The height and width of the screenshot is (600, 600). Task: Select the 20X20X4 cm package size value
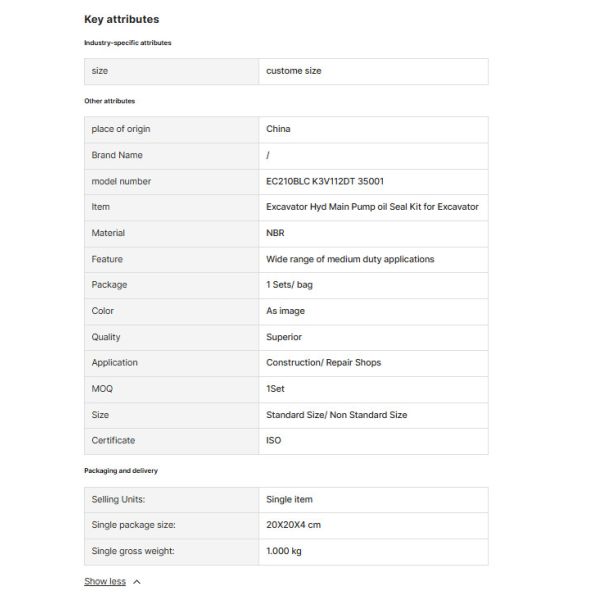293,525
